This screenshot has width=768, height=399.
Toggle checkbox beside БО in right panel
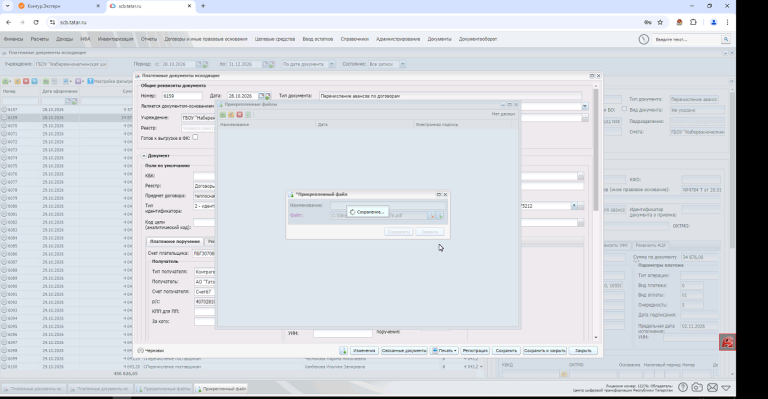click(x=624, y=109)
